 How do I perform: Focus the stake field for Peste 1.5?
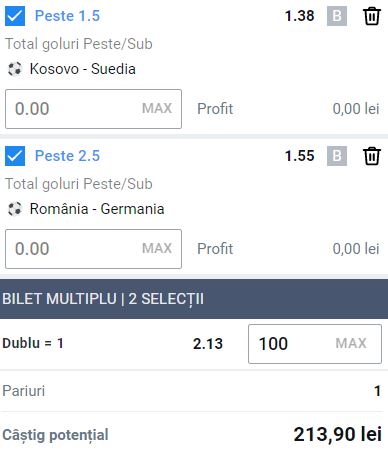(93, 109)
